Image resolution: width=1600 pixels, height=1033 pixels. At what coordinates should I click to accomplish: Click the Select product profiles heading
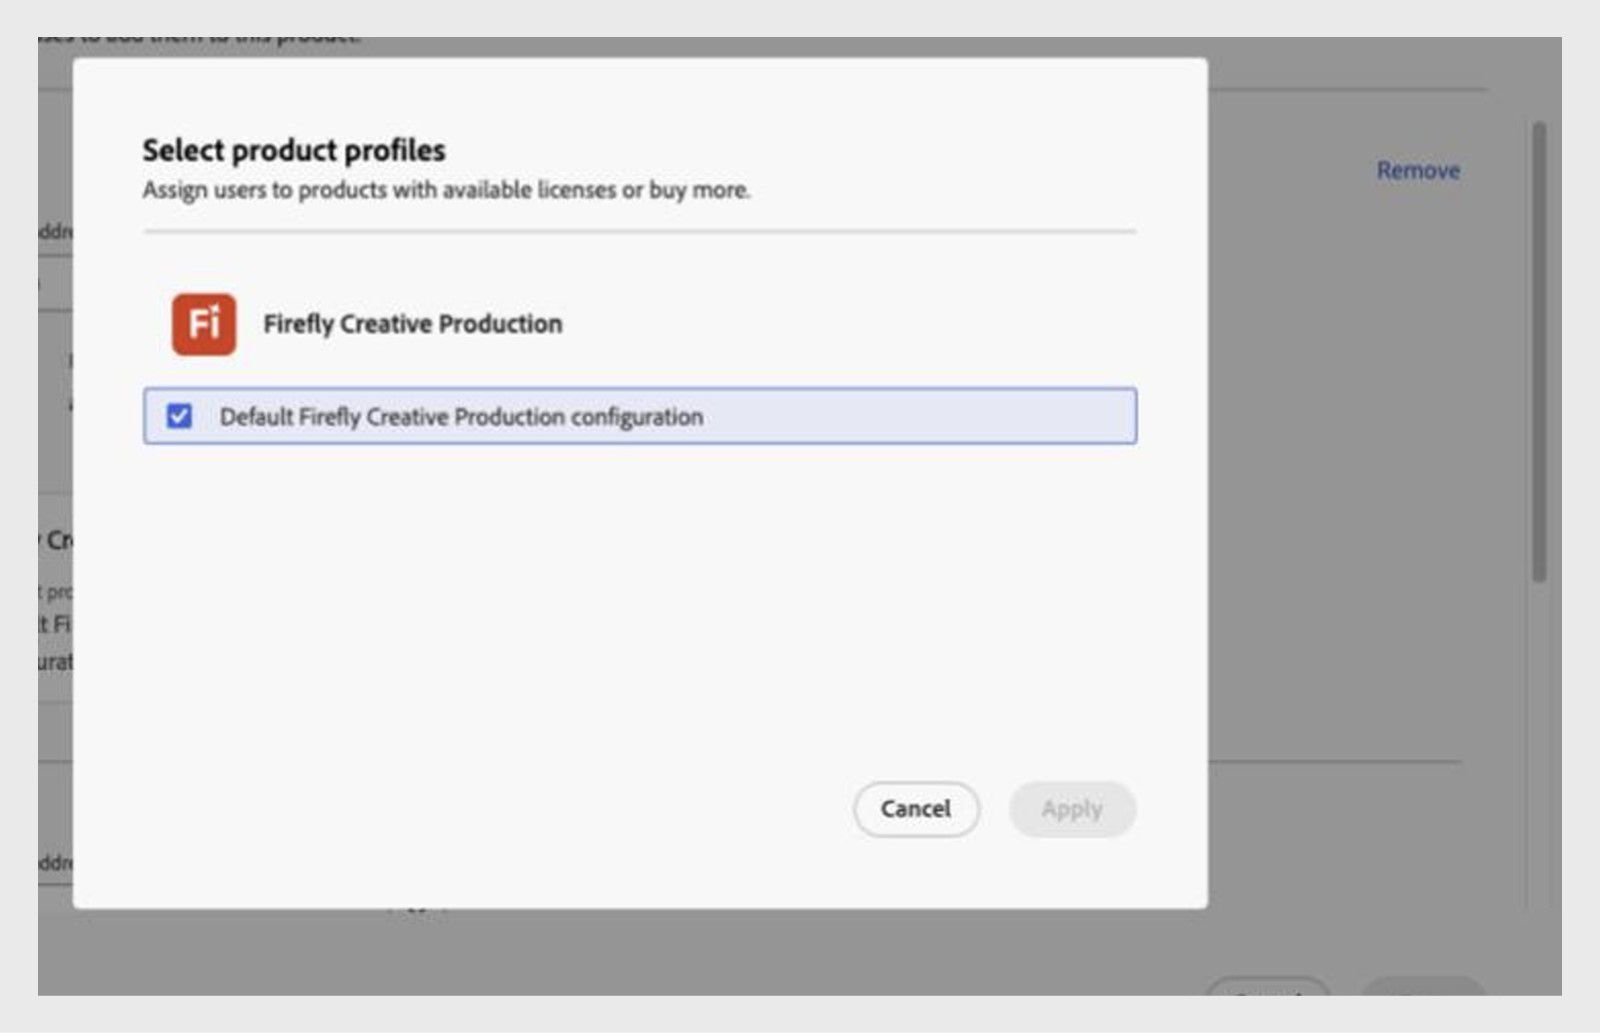(294, 150)
